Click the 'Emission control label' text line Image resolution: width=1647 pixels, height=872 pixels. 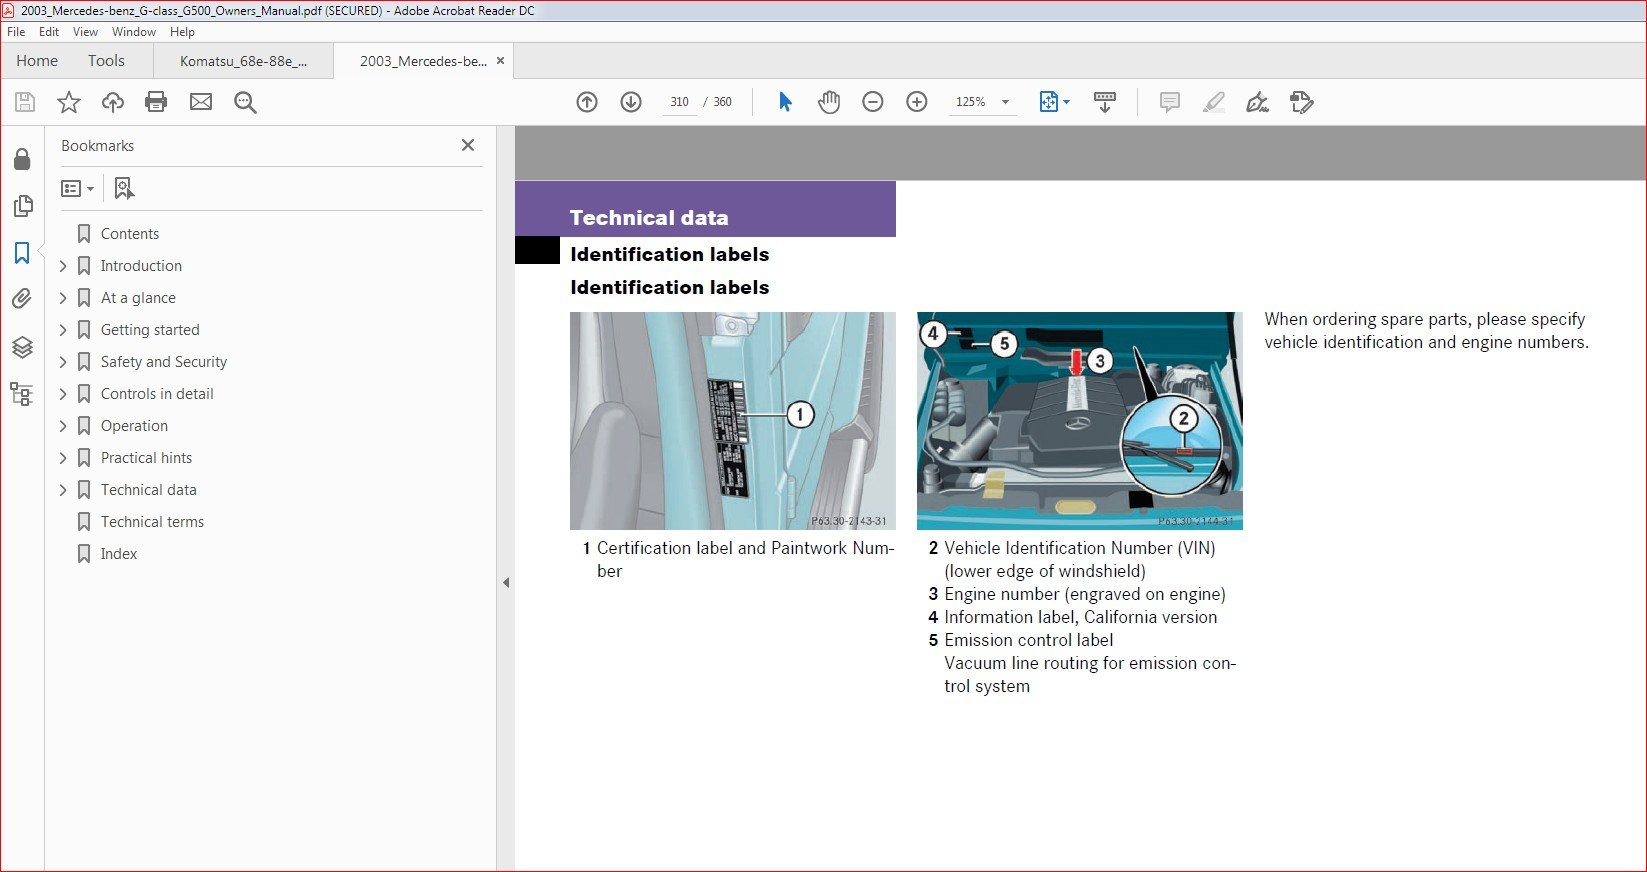1028,640
